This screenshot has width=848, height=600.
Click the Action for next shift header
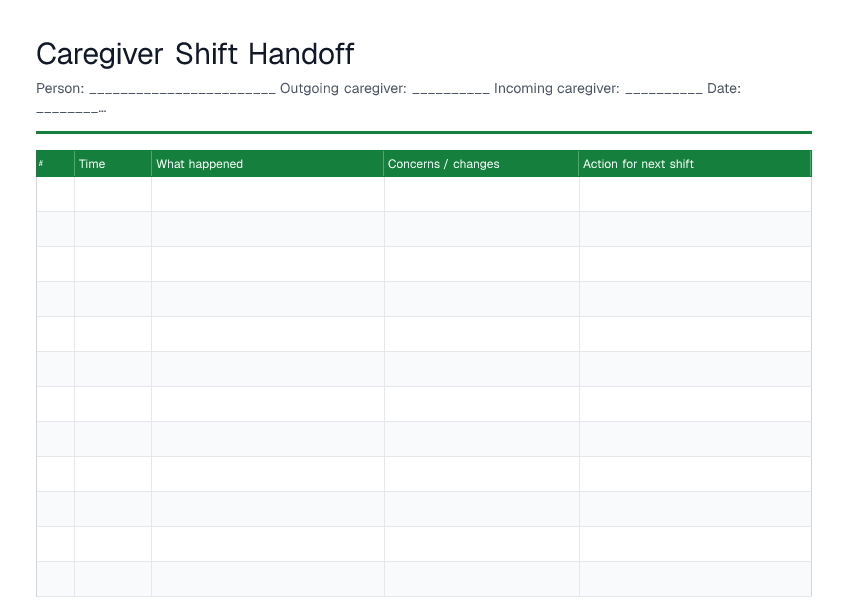tap(695, 163)
